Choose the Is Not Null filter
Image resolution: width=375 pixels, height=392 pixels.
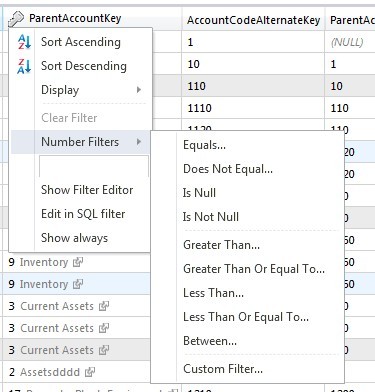(210, 217)
